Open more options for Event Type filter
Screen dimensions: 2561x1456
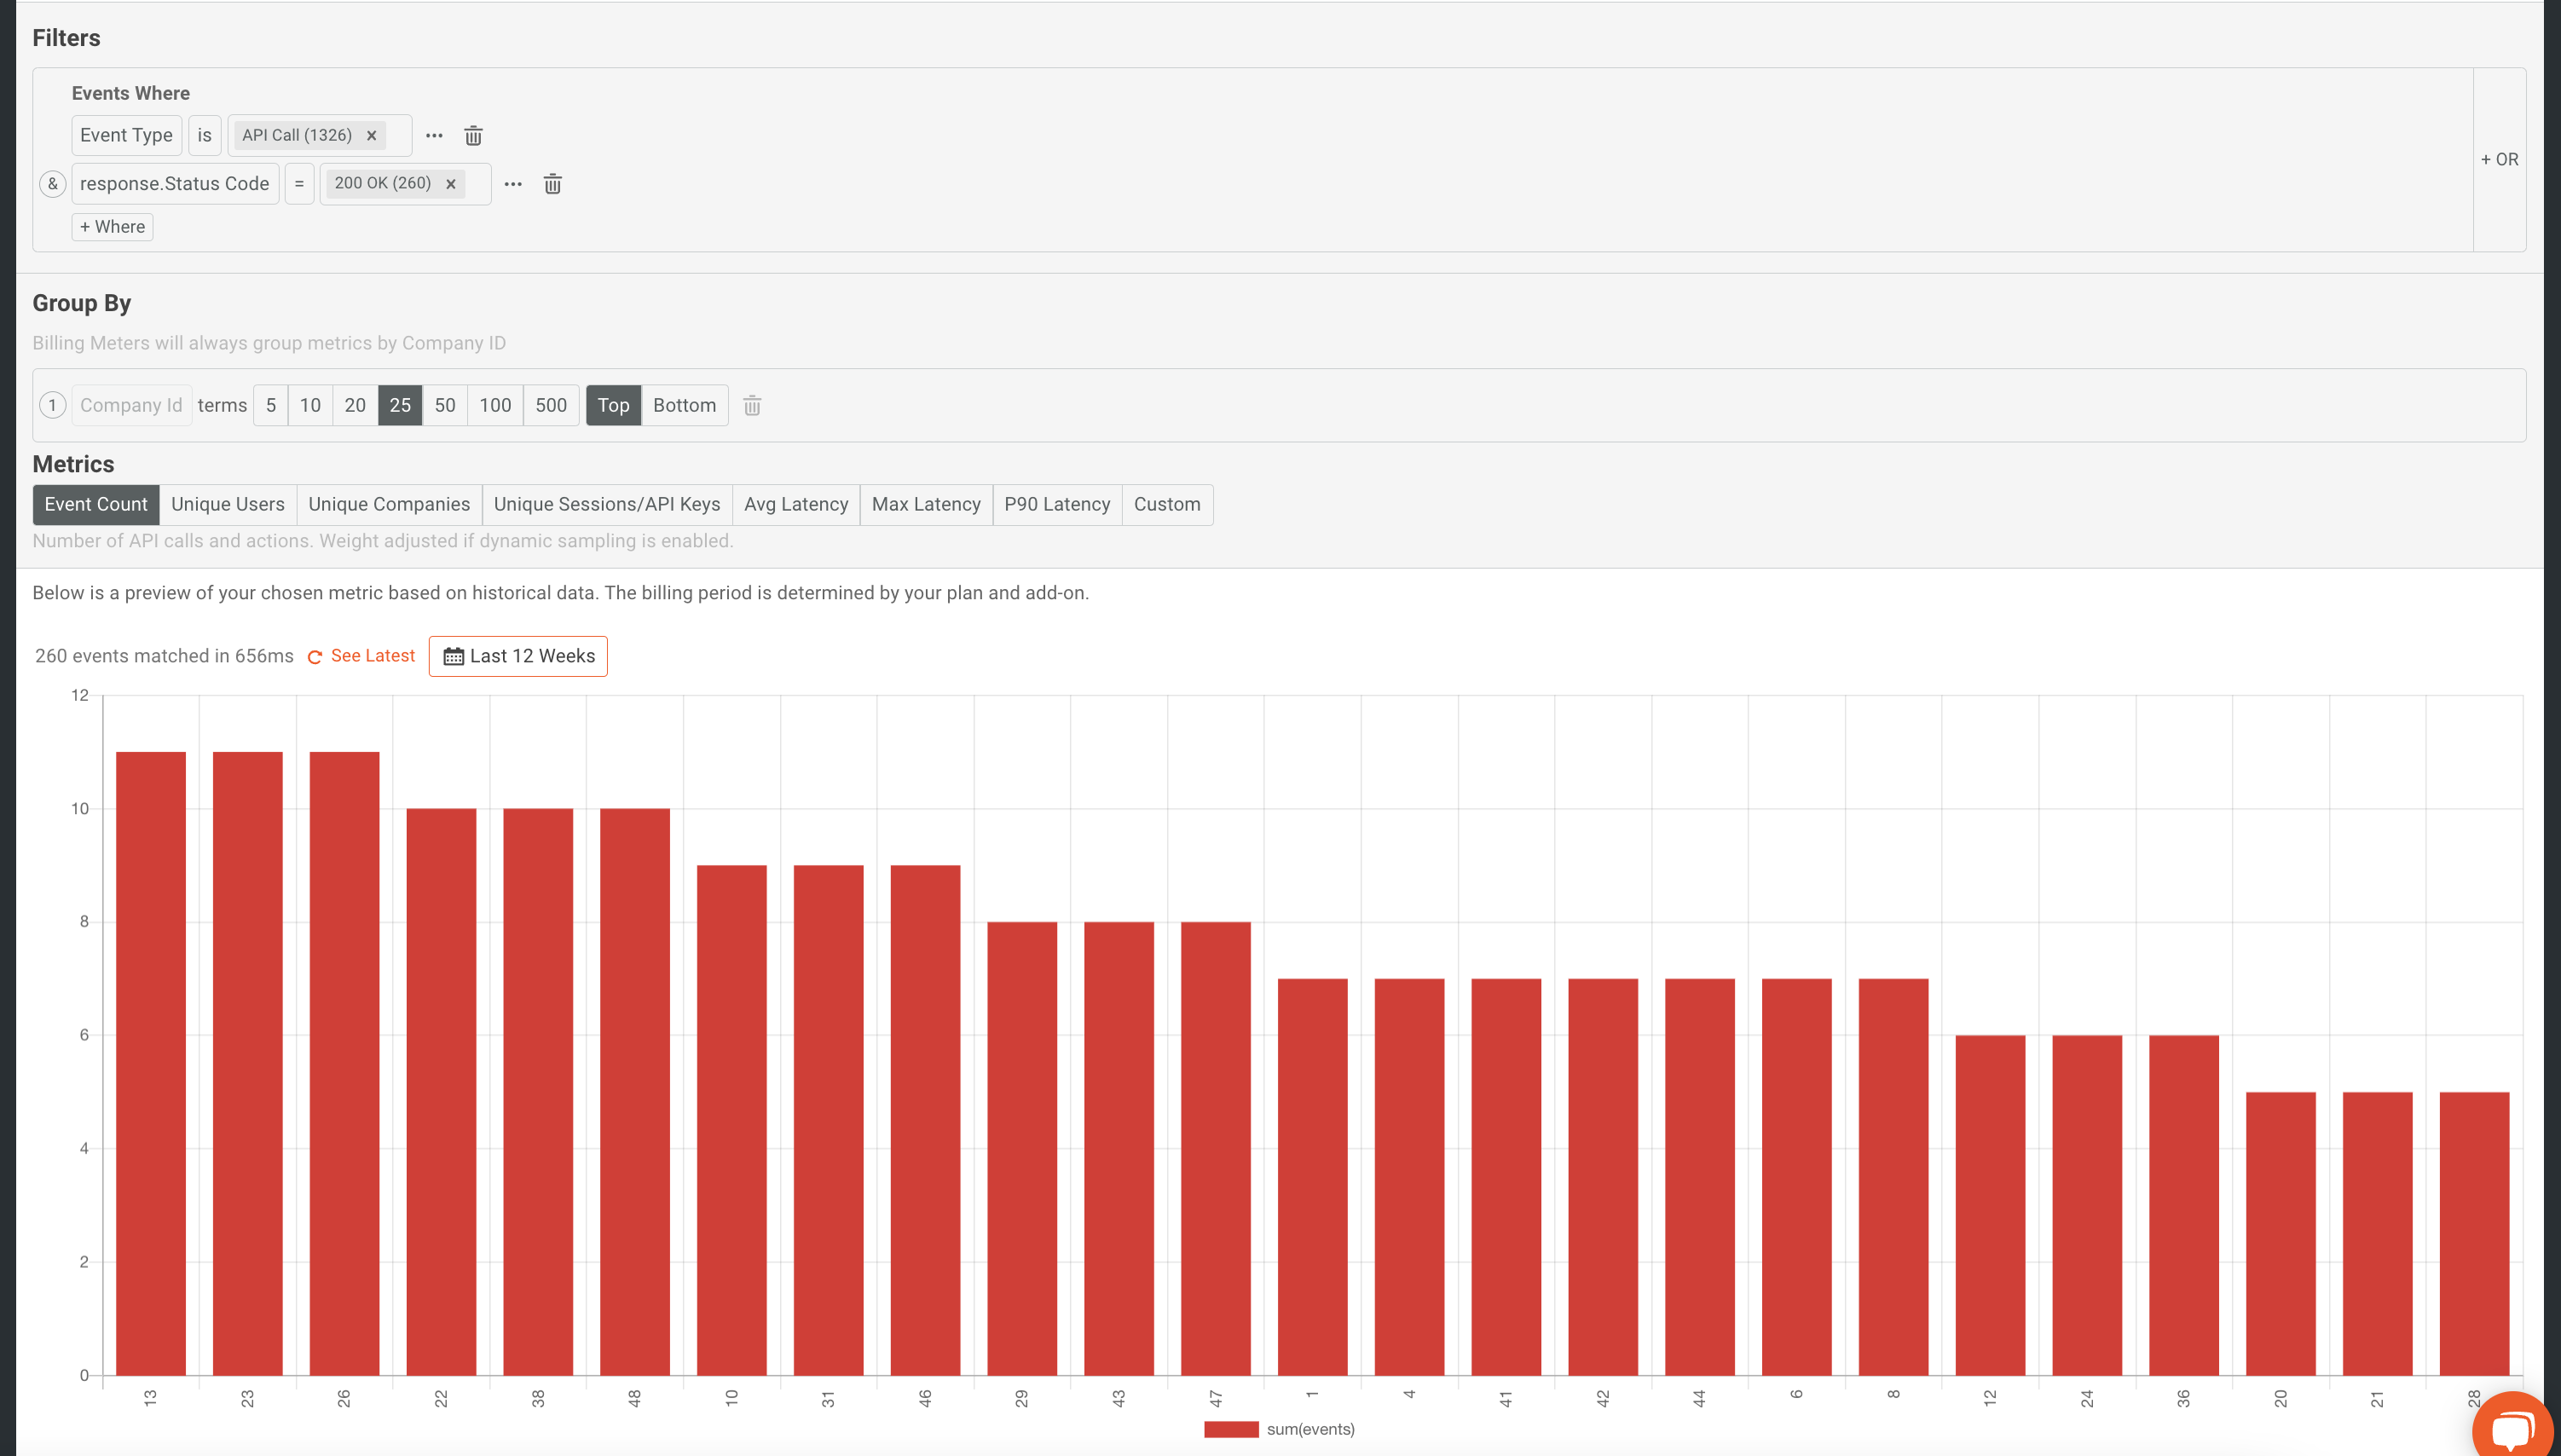click(x=434, y=135)
